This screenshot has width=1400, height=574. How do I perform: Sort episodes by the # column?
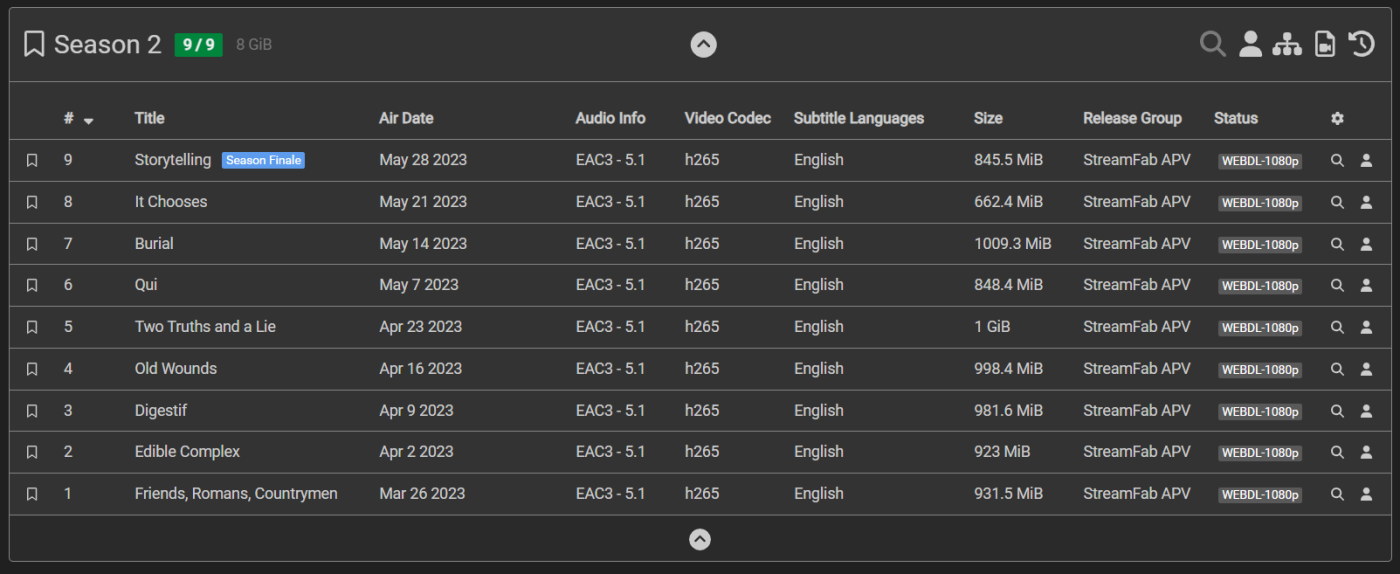[70, 118]
